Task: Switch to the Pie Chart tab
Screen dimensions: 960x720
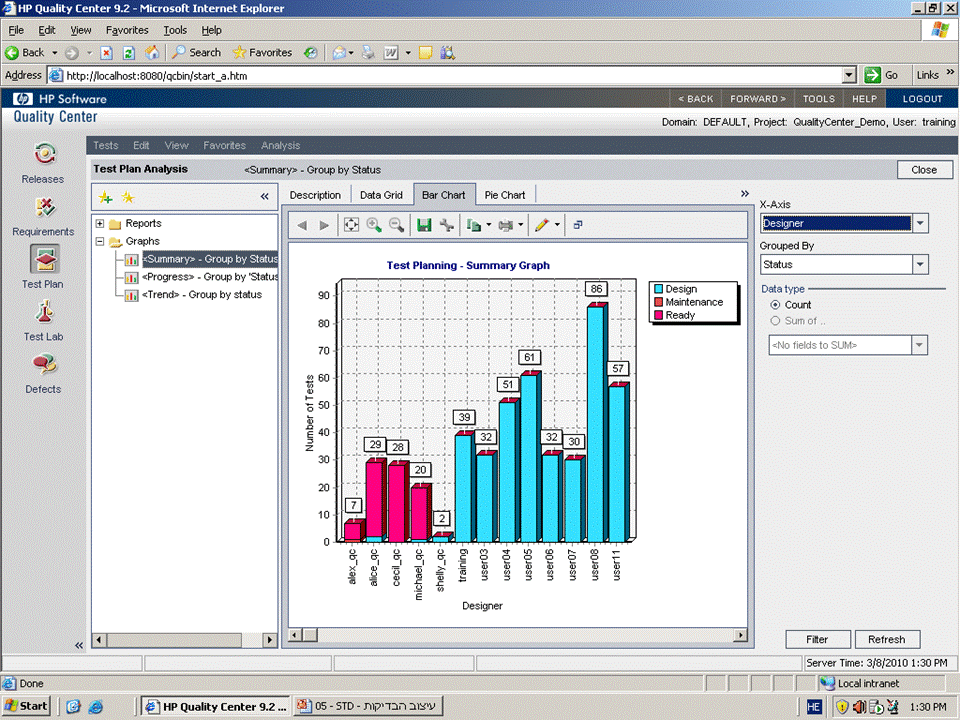Action: click(x=505, y=195)
